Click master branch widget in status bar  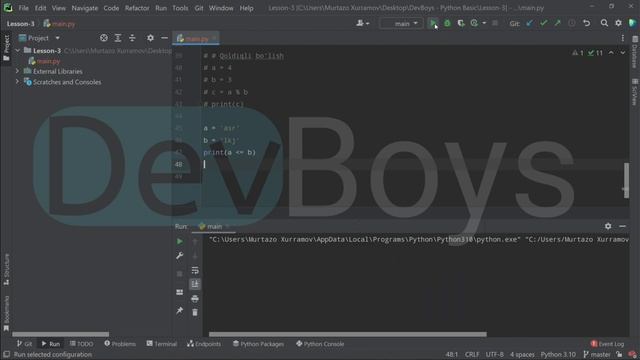point(597,355)
